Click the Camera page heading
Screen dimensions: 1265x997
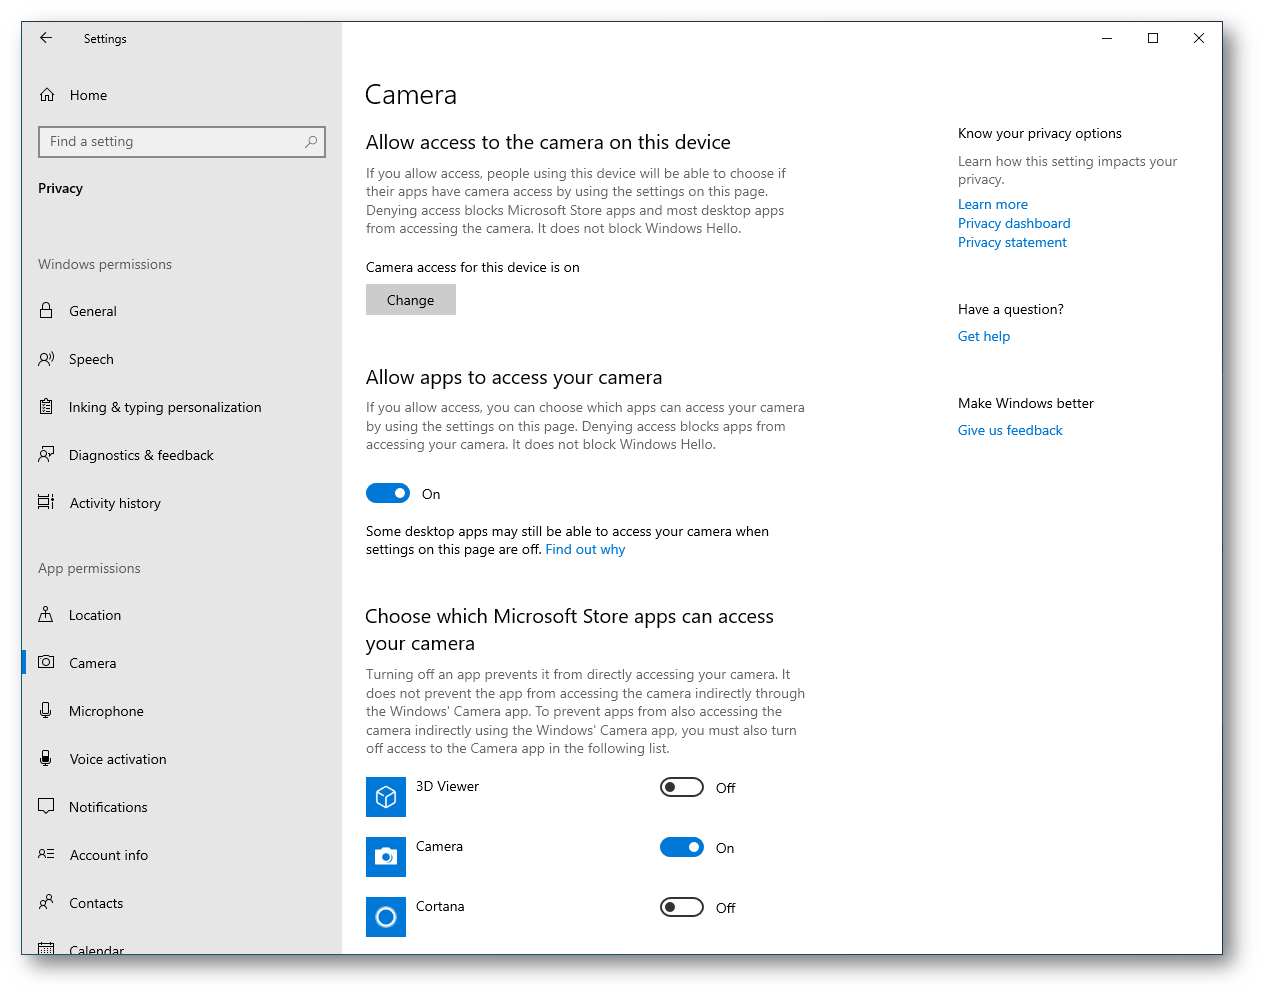[x=411, y=95]
